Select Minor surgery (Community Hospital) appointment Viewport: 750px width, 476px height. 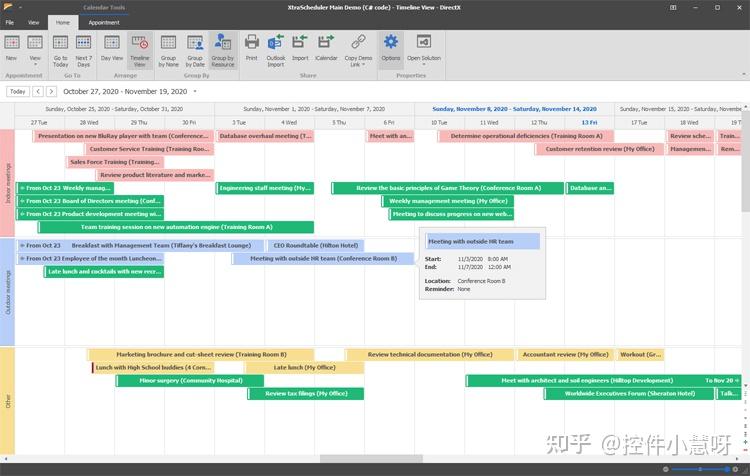pyautogui.click(x=190, y=380)
